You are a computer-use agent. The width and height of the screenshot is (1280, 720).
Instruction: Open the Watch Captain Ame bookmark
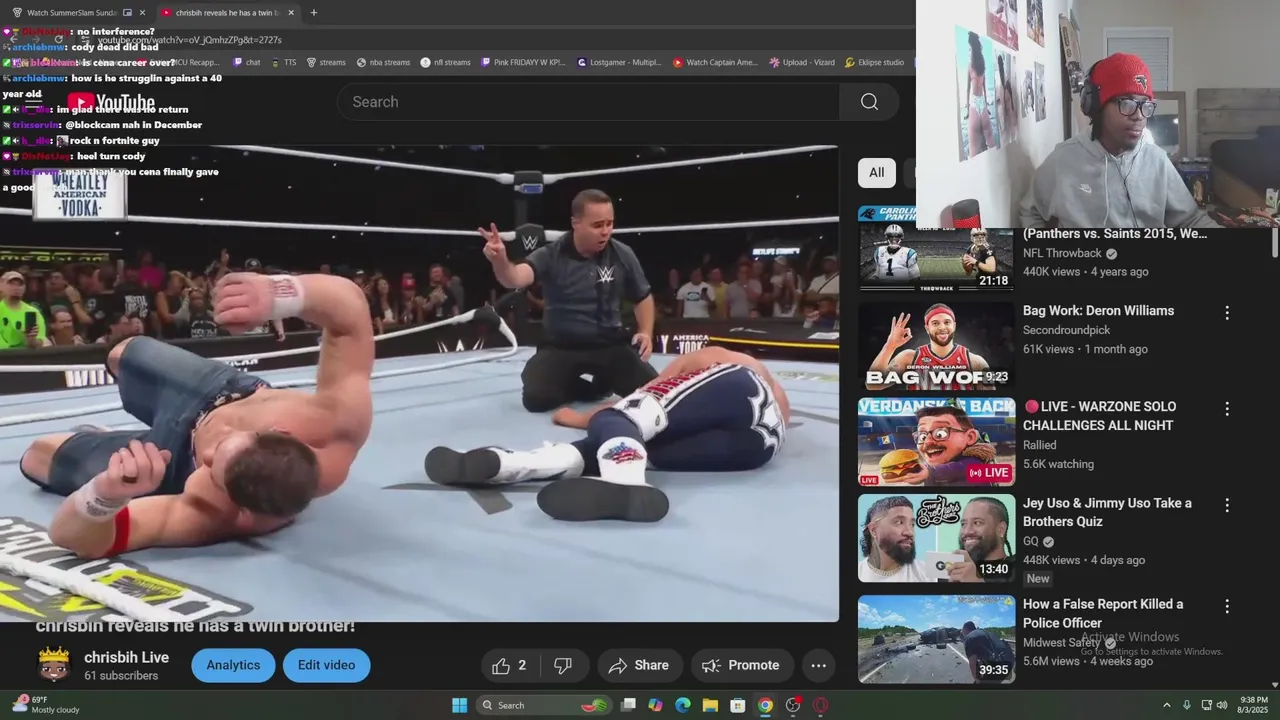click(715, 62)
